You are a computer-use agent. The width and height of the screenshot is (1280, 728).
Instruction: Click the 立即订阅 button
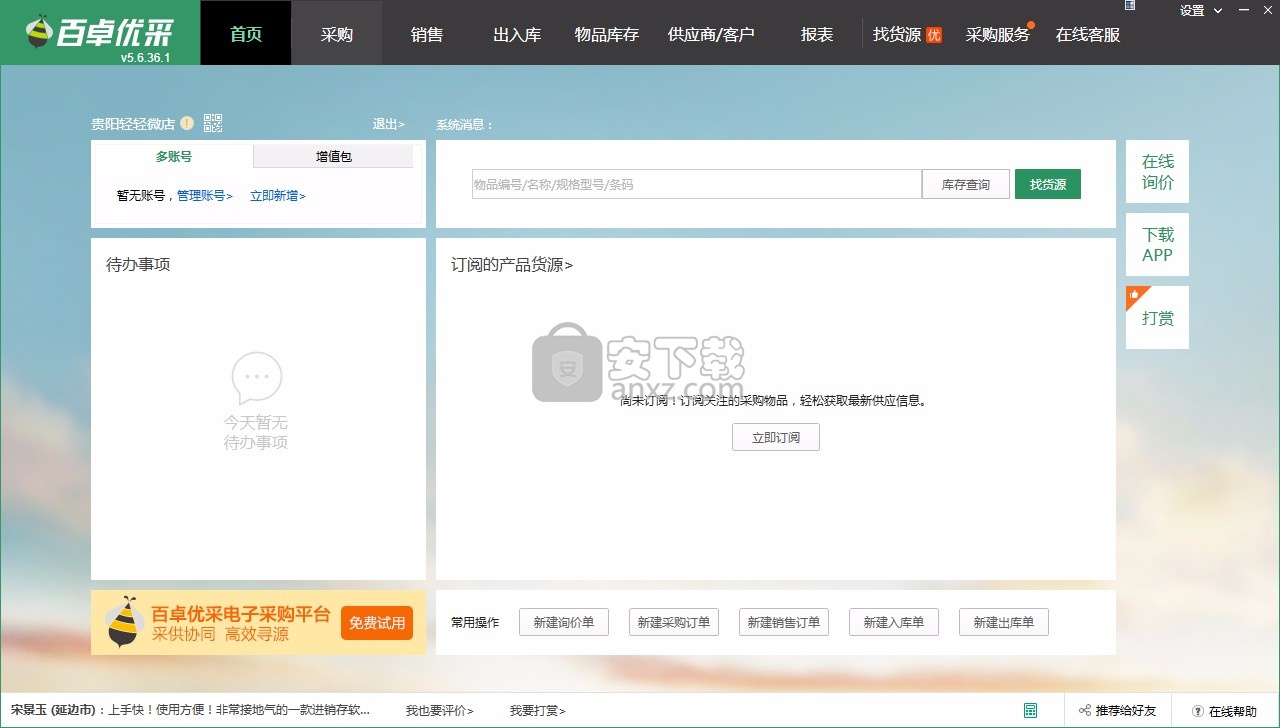point(776,437)
